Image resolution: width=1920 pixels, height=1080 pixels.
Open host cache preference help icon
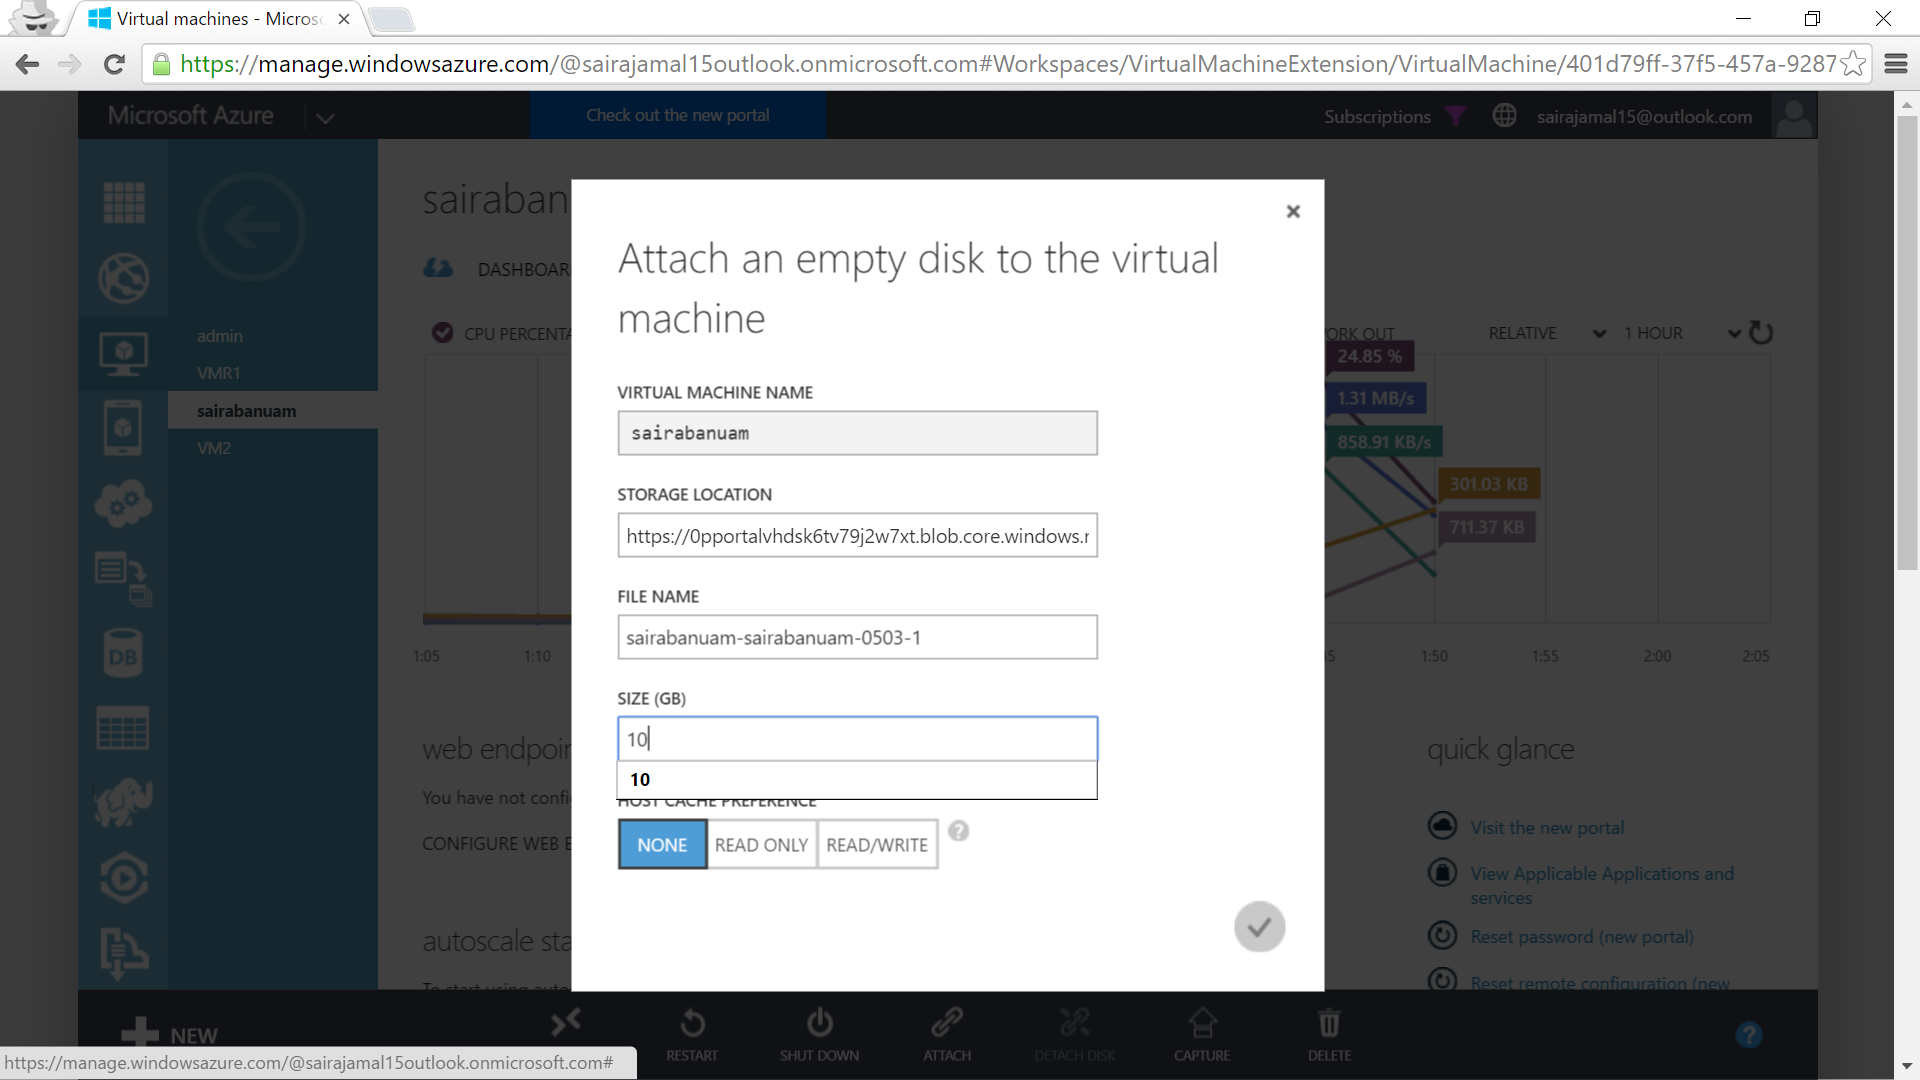pos(958,831)
